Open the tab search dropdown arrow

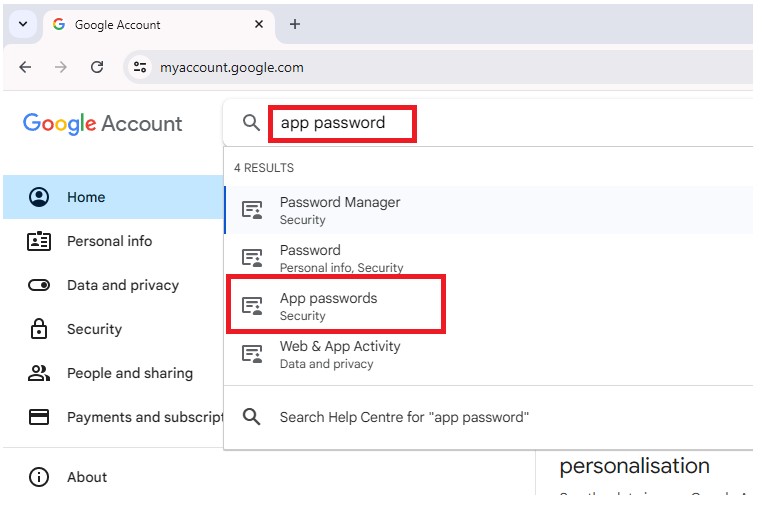point(23,24)
